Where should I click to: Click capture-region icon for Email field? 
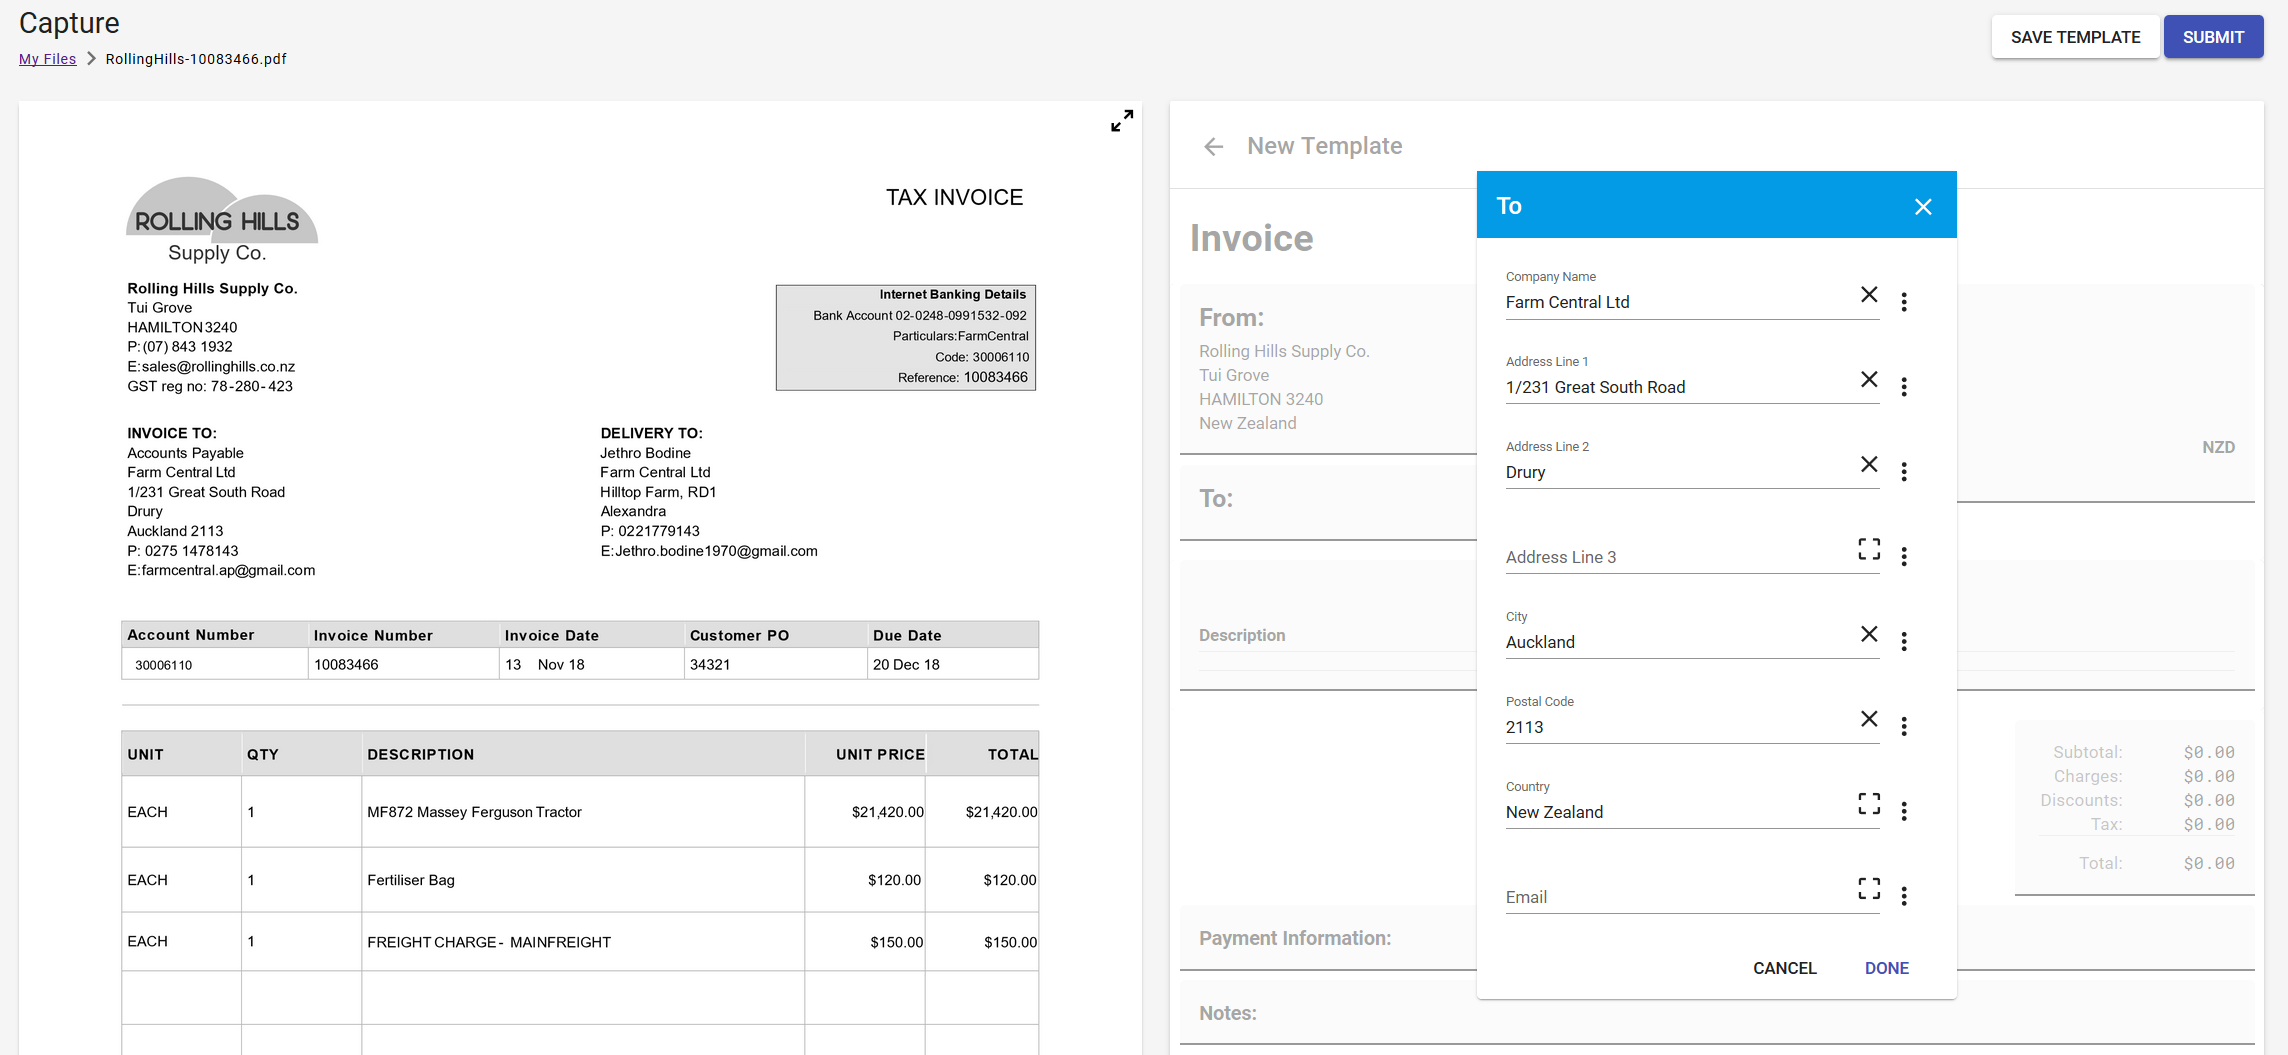tap(1868, 889)
